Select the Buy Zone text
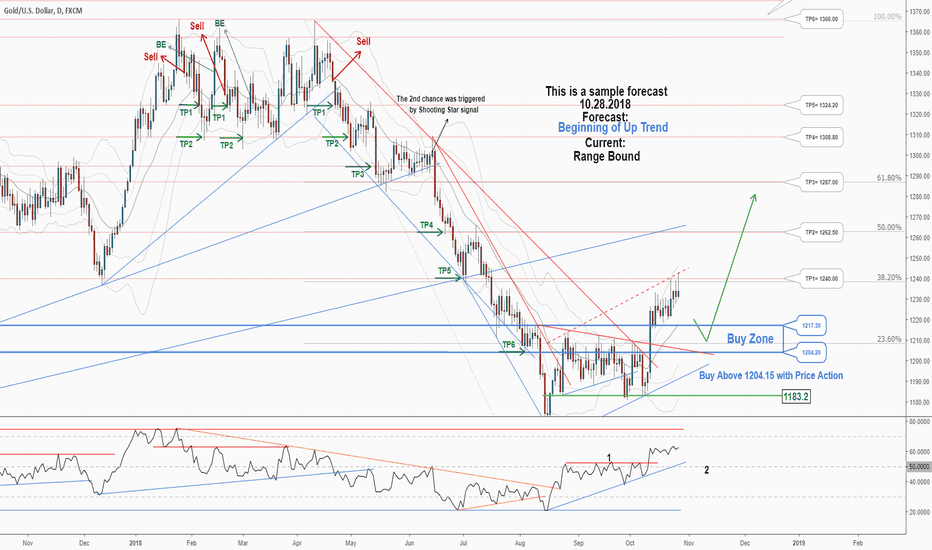Image resolution: width=932 pixels, height=550 pixels. click(750, 339)
